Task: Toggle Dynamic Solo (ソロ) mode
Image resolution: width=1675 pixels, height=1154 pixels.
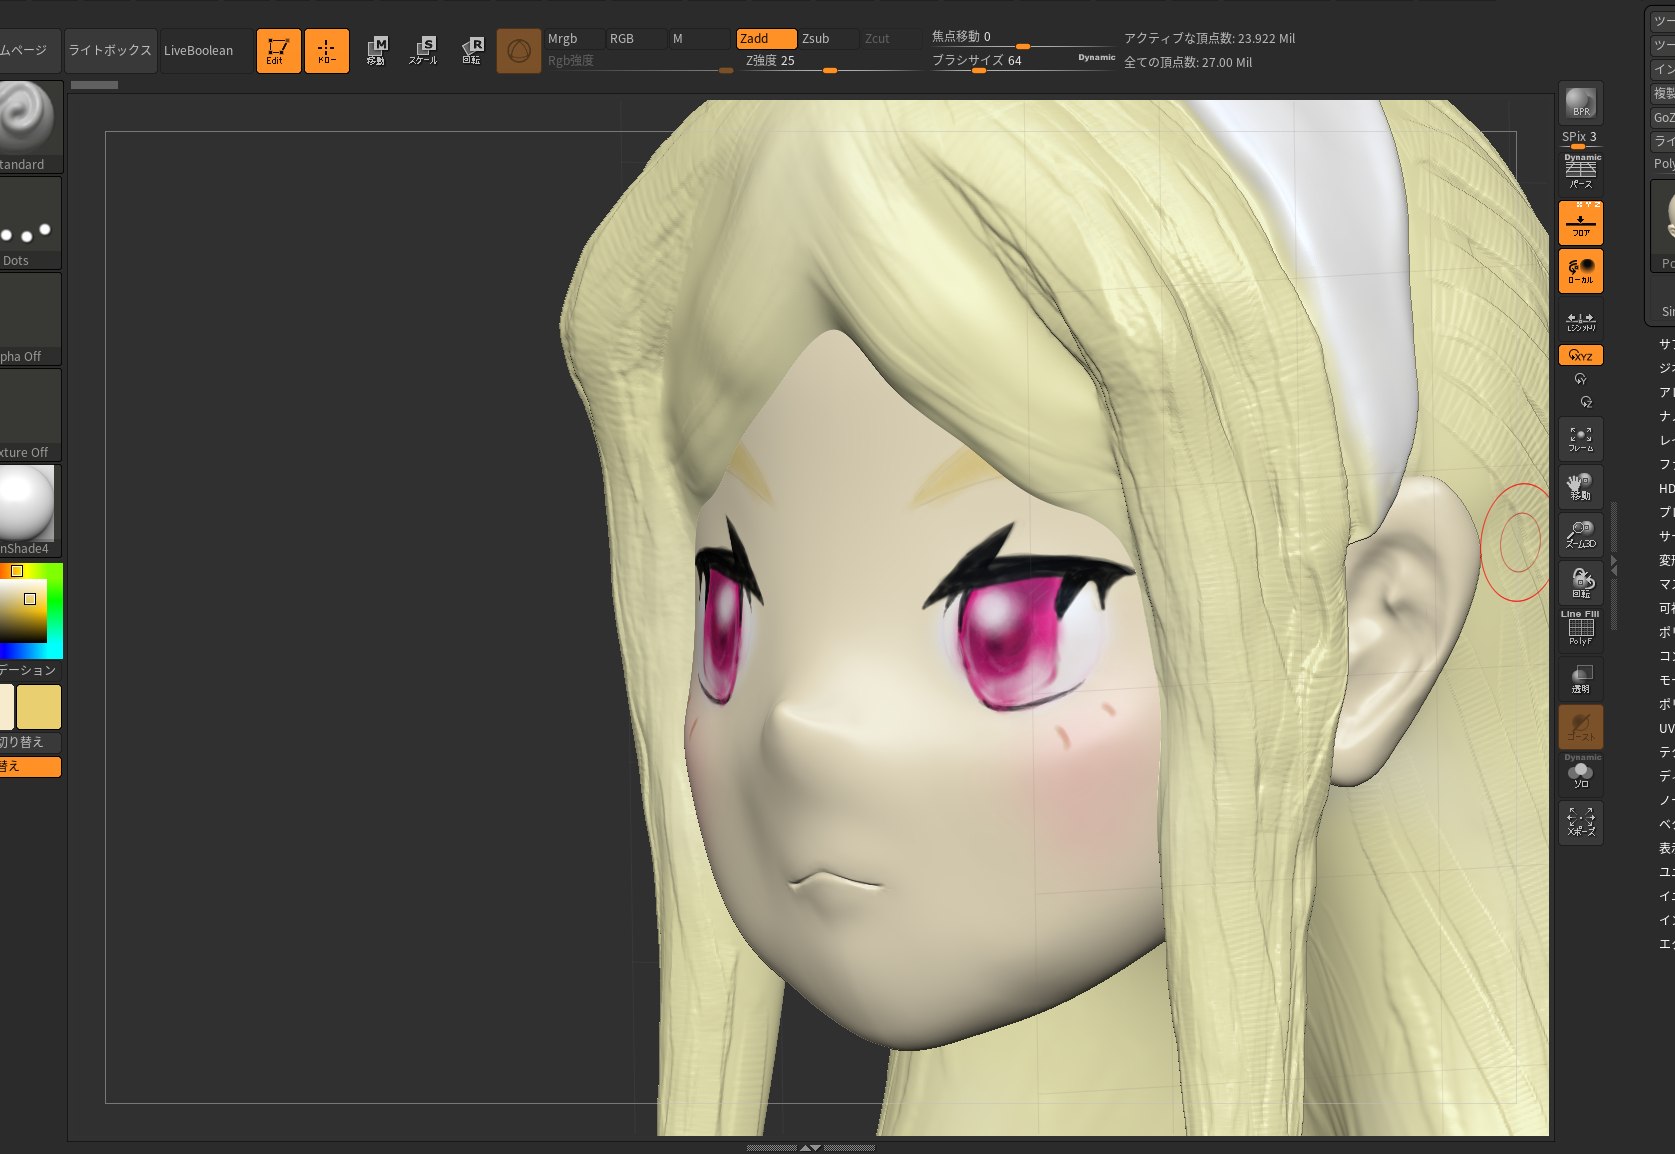Action: 1581,774
